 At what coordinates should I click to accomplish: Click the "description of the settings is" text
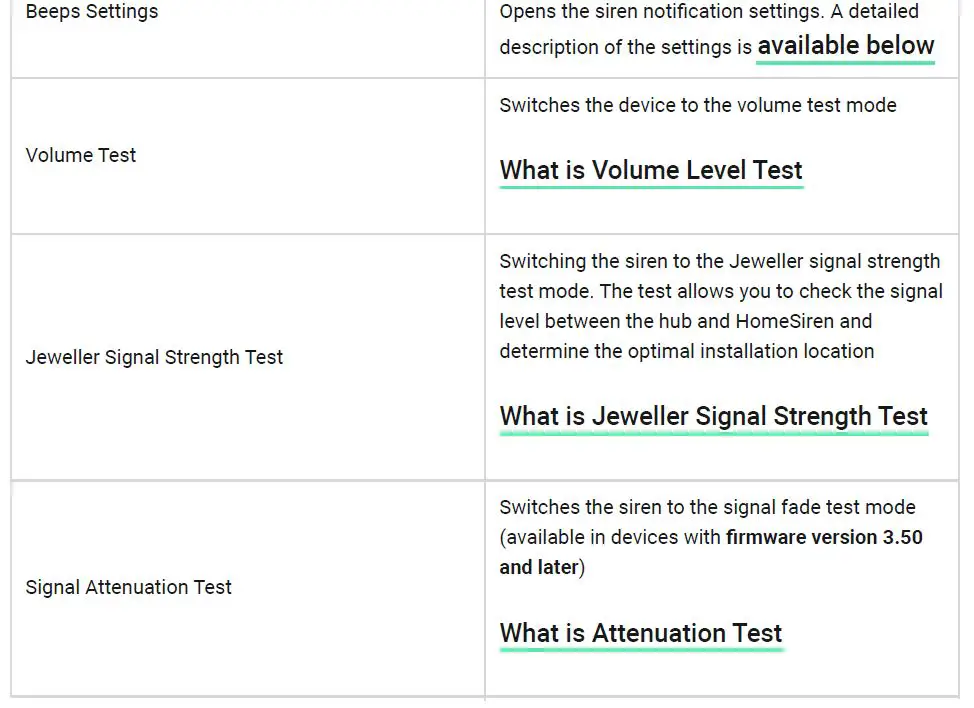coord(625,47)
